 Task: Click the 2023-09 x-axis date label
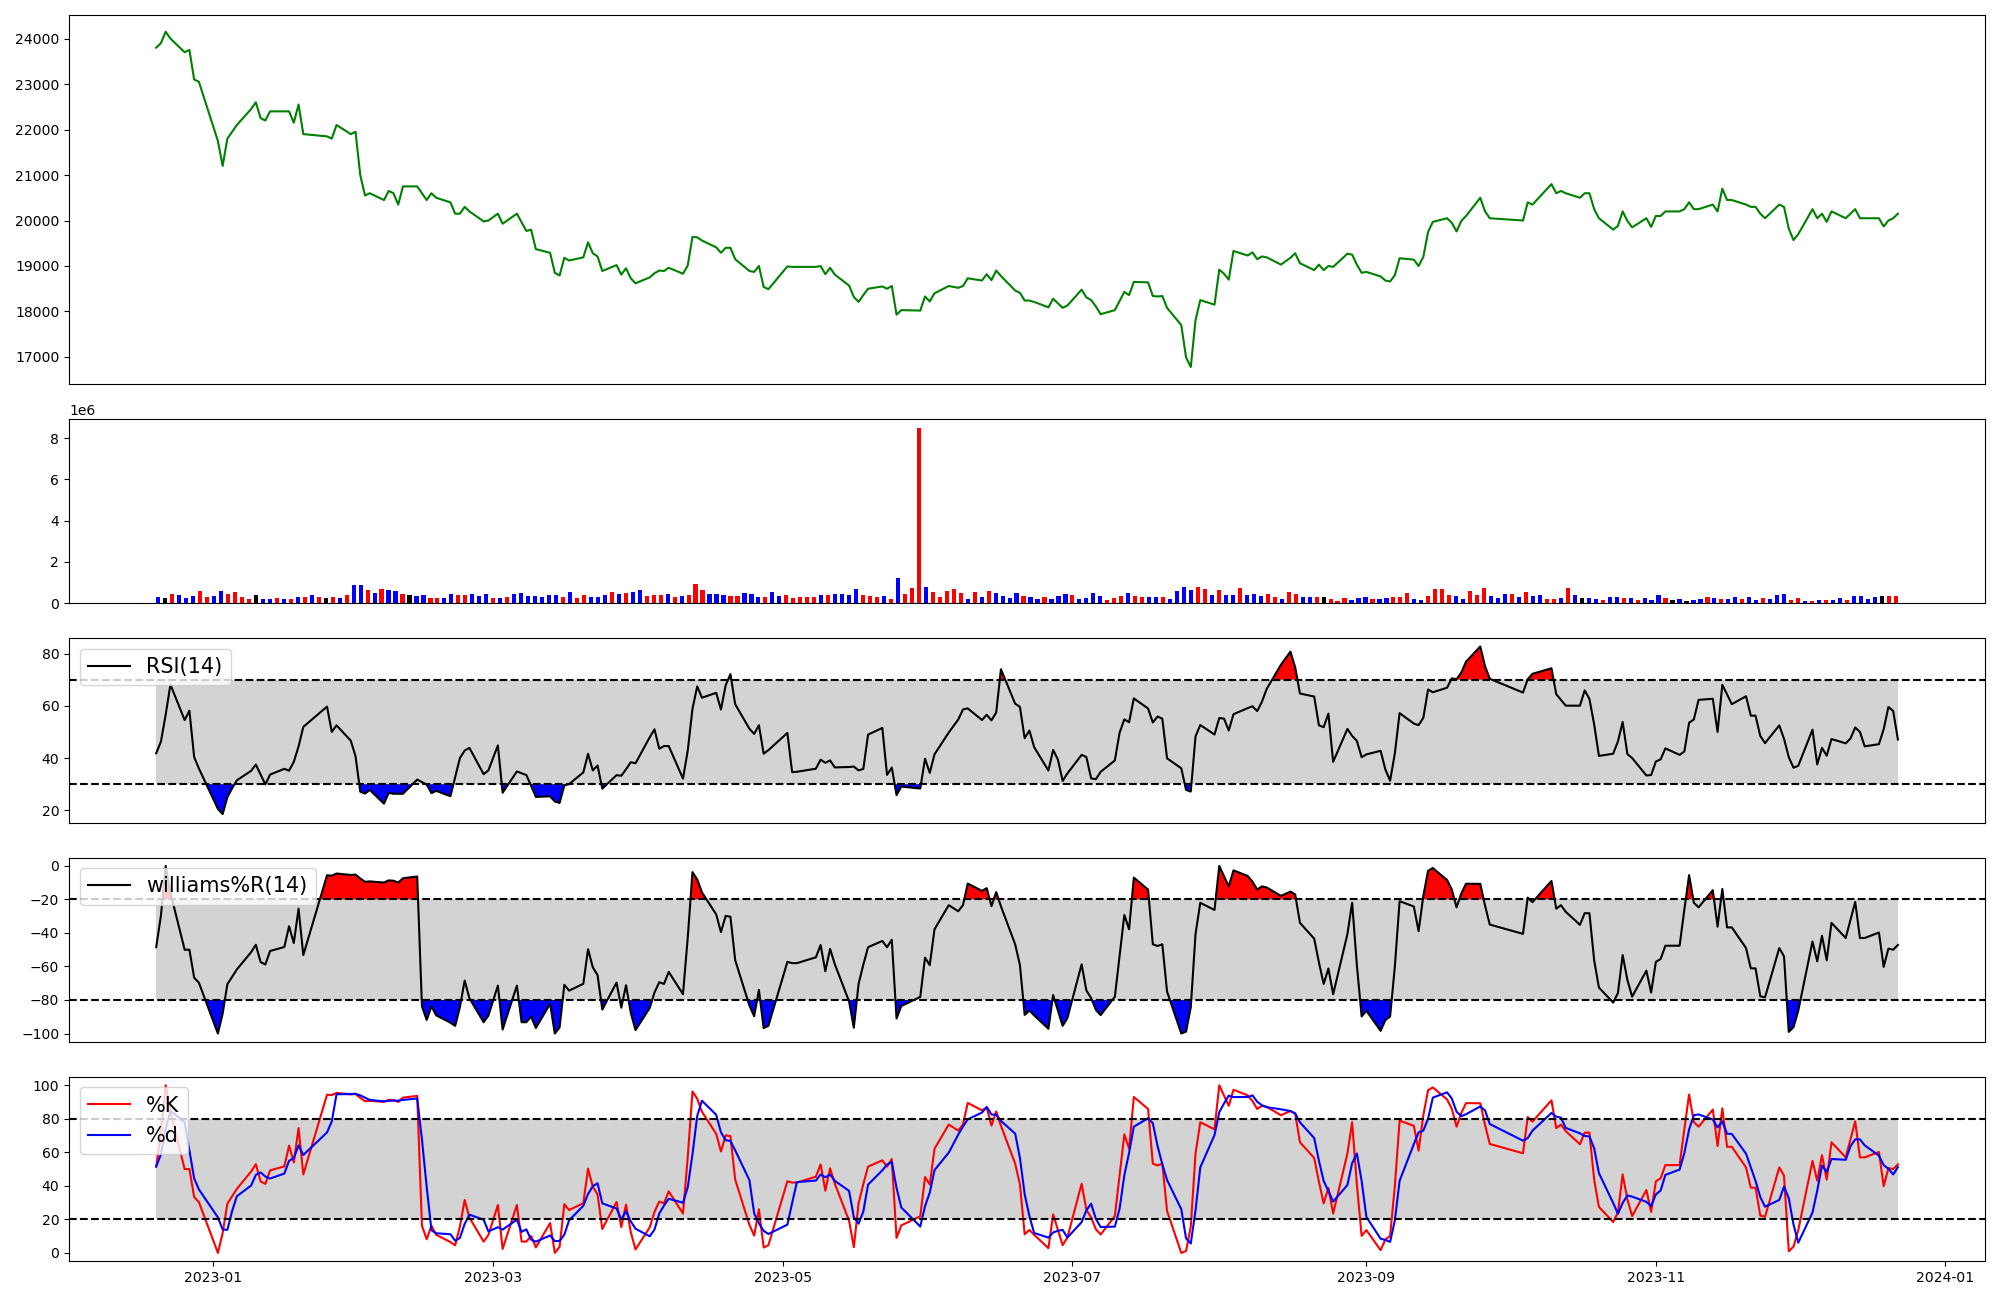(1366, 1277)
